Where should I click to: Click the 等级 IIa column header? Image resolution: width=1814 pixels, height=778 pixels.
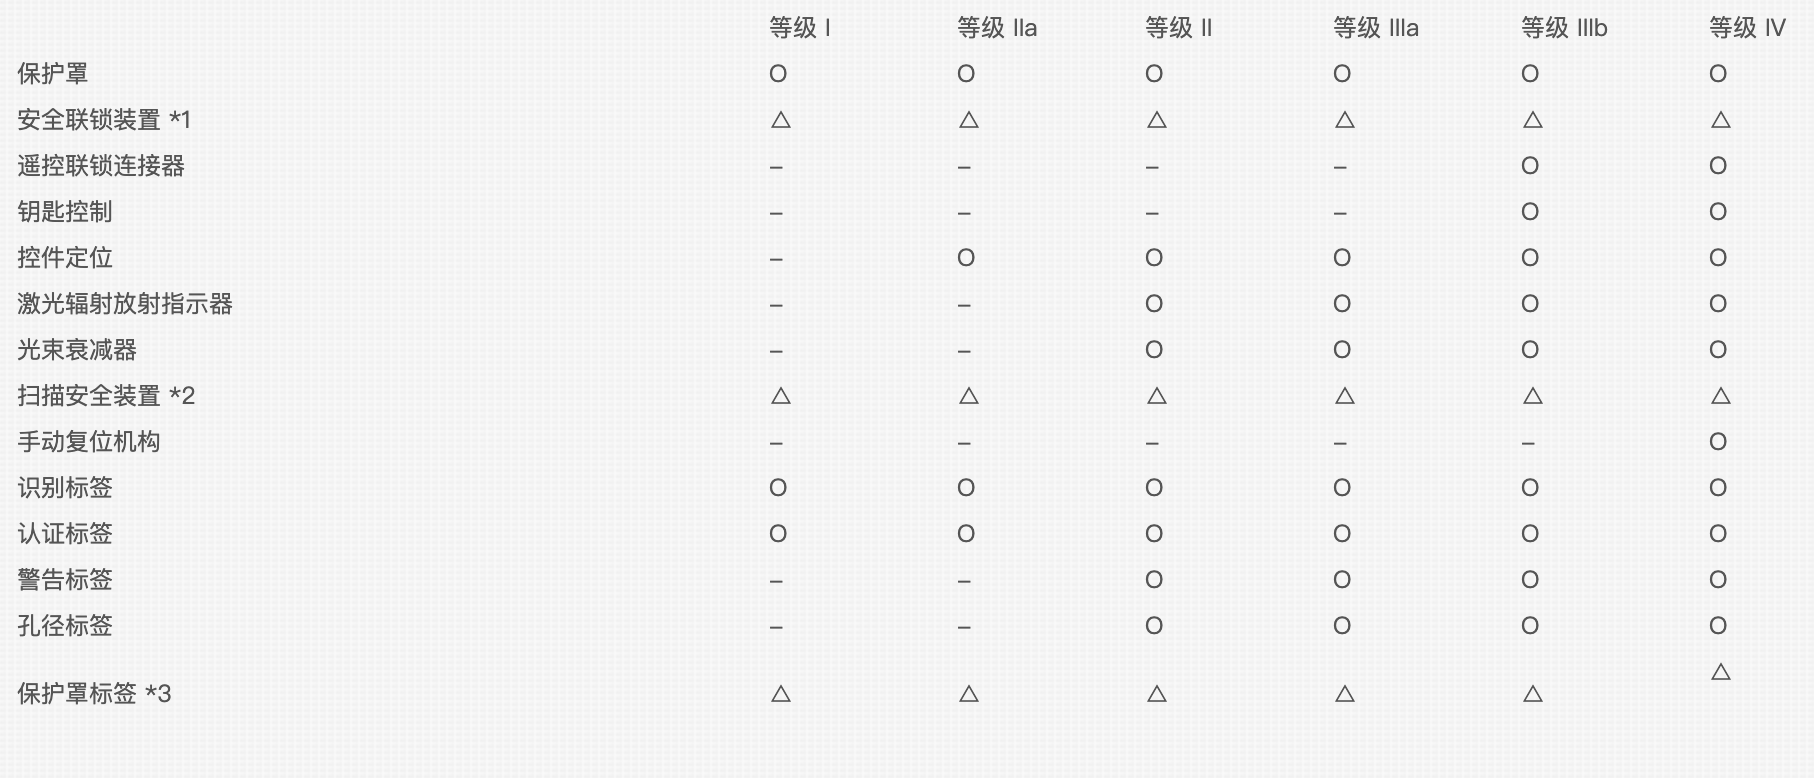997,28
